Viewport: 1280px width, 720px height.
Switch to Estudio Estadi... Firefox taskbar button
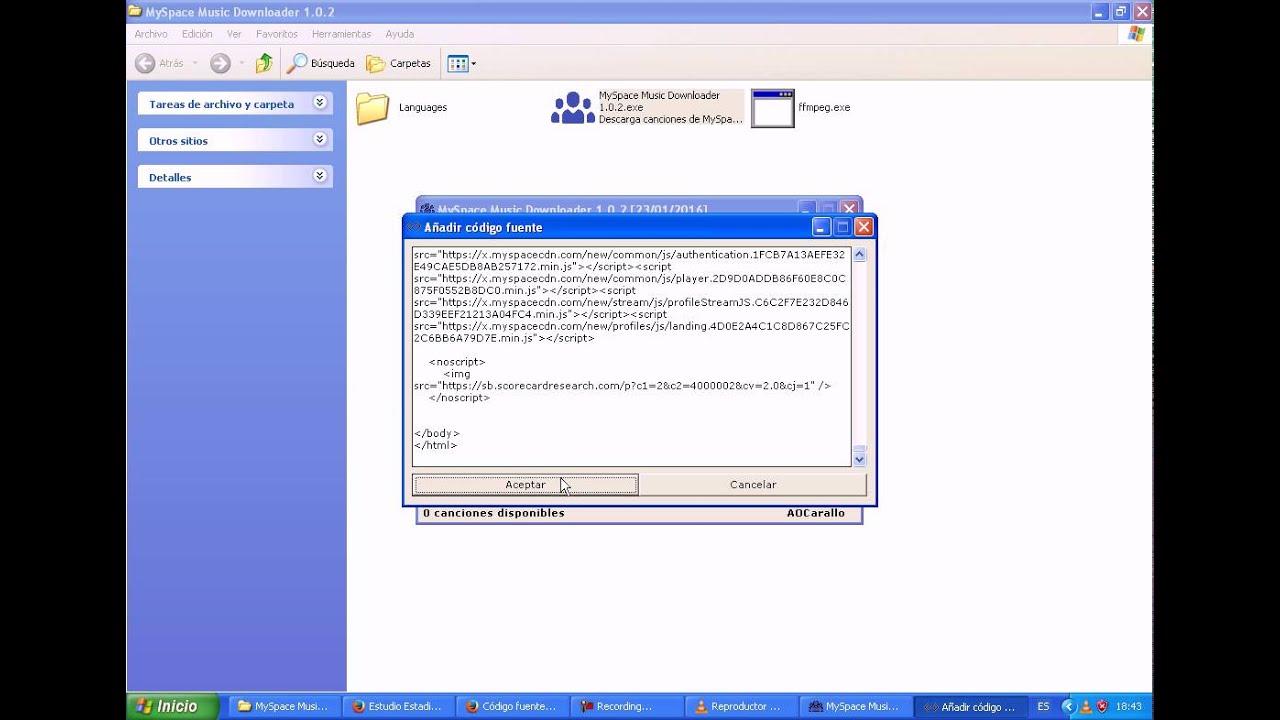pyautogui.click(x=397, y=706)
